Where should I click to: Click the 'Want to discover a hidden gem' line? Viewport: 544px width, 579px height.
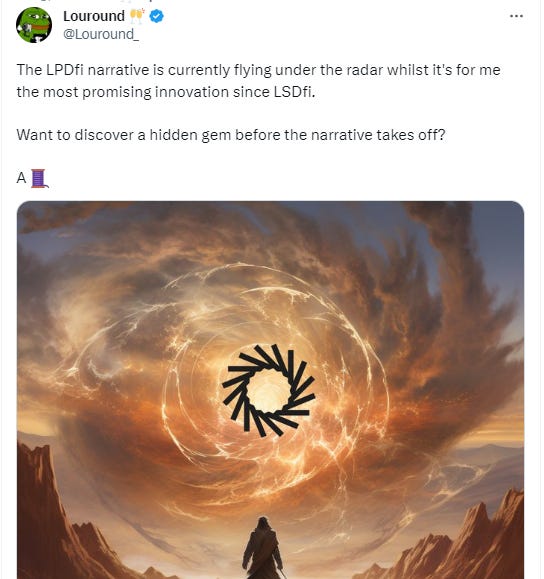point(231,135)
